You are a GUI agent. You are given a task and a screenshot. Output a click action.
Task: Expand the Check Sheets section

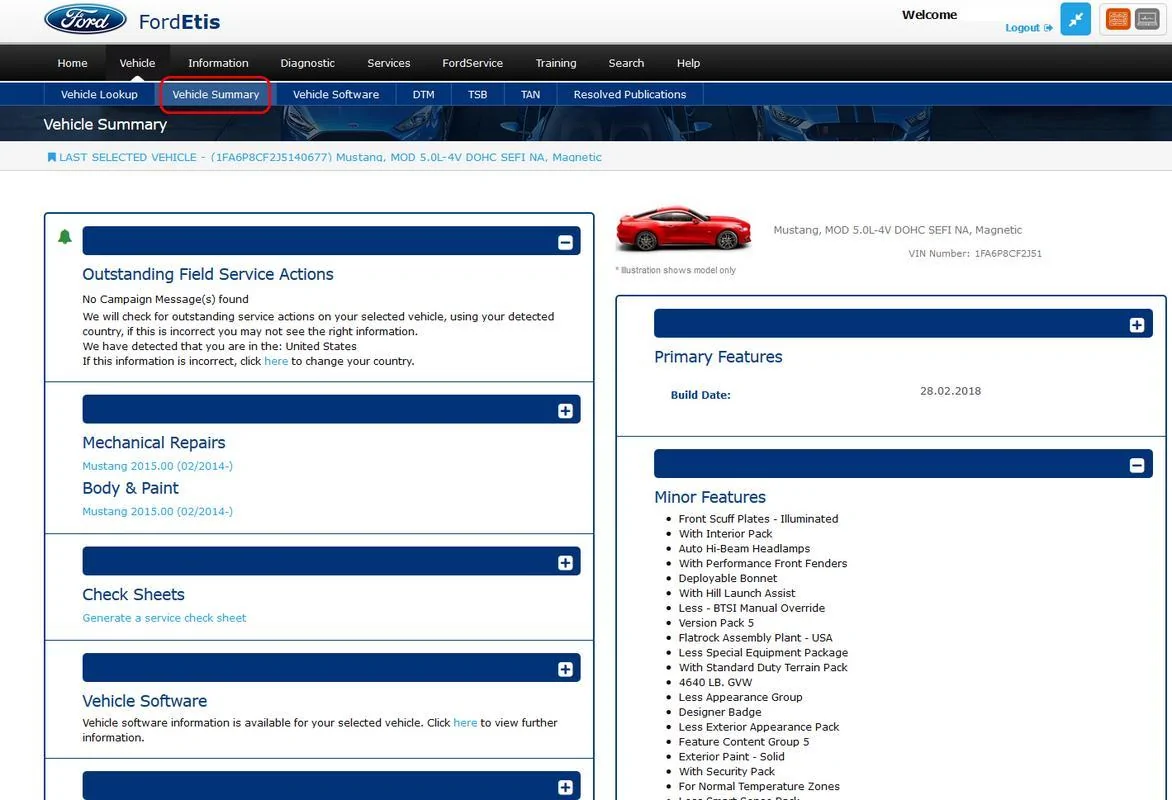(565, 562)
